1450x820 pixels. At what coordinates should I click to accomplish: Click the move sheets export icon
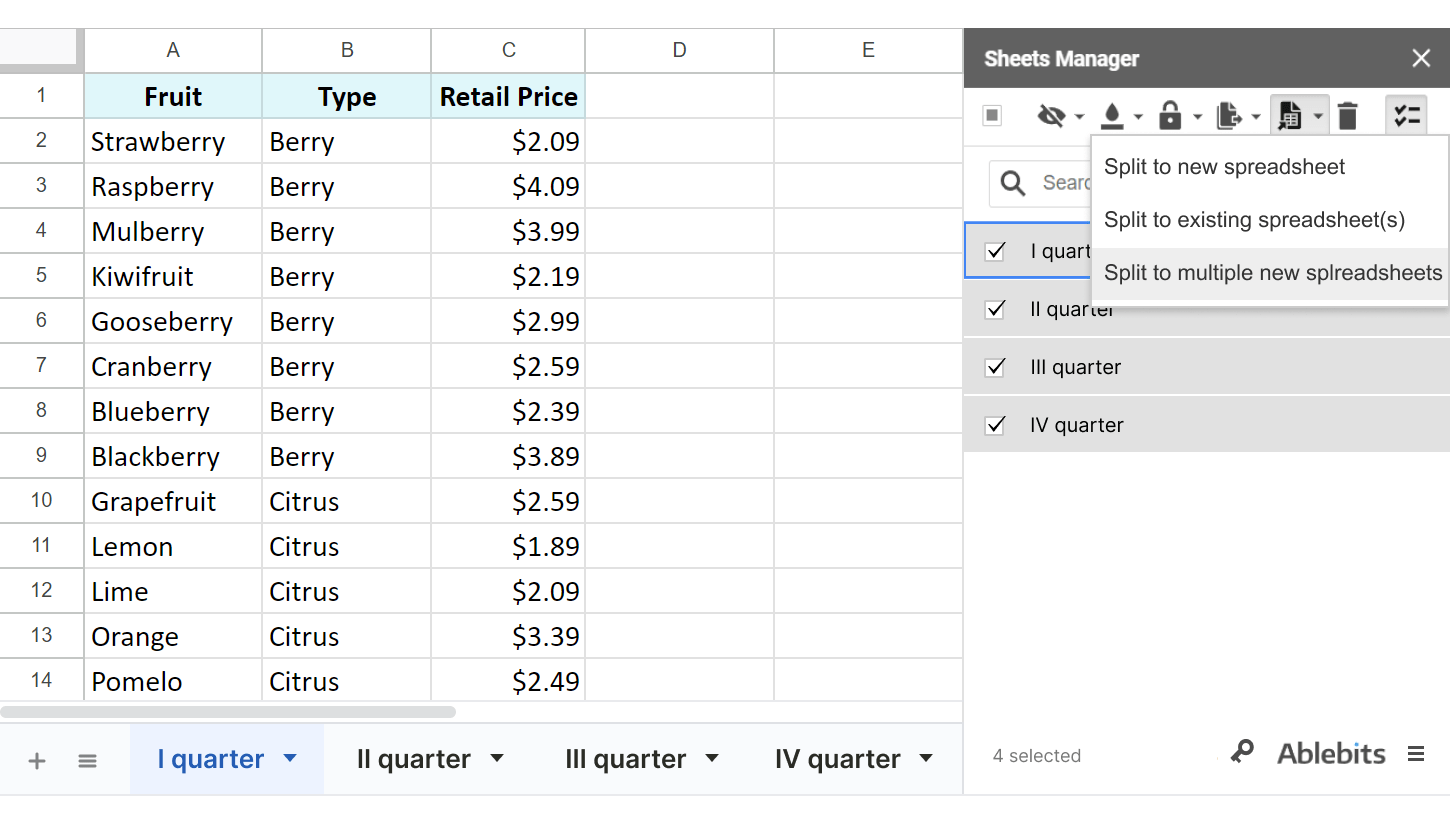(x=1229, y=117)
